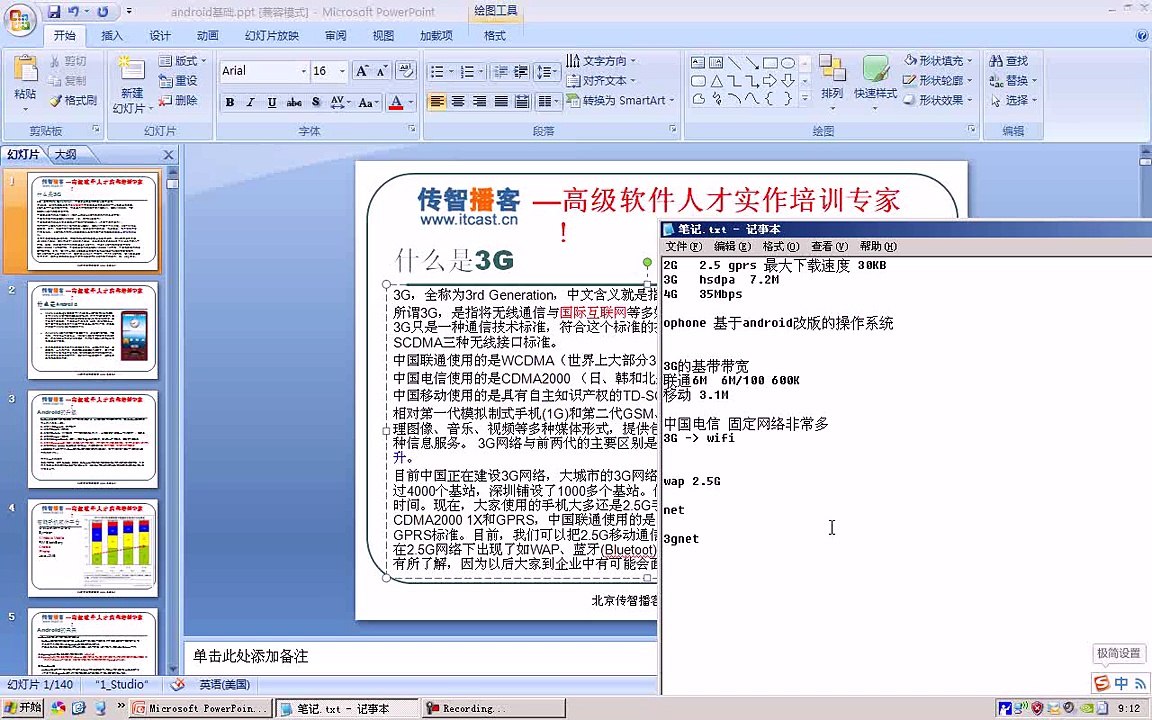
Task: Open Notepad's 文件(F) menu
Action: [683, 246]
